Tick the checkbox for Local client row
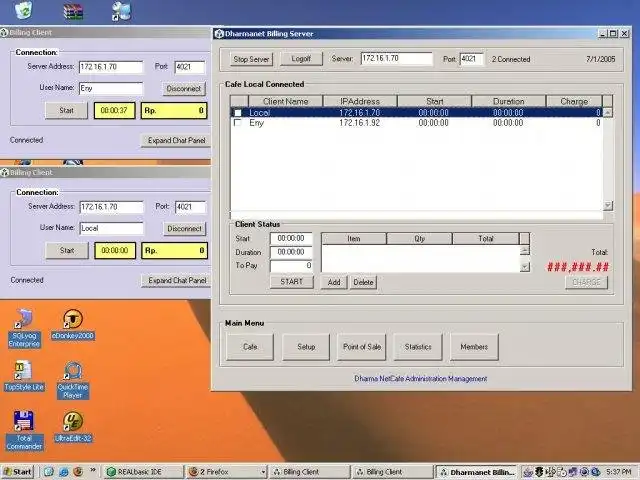640x480 pixels. point(238,112)
